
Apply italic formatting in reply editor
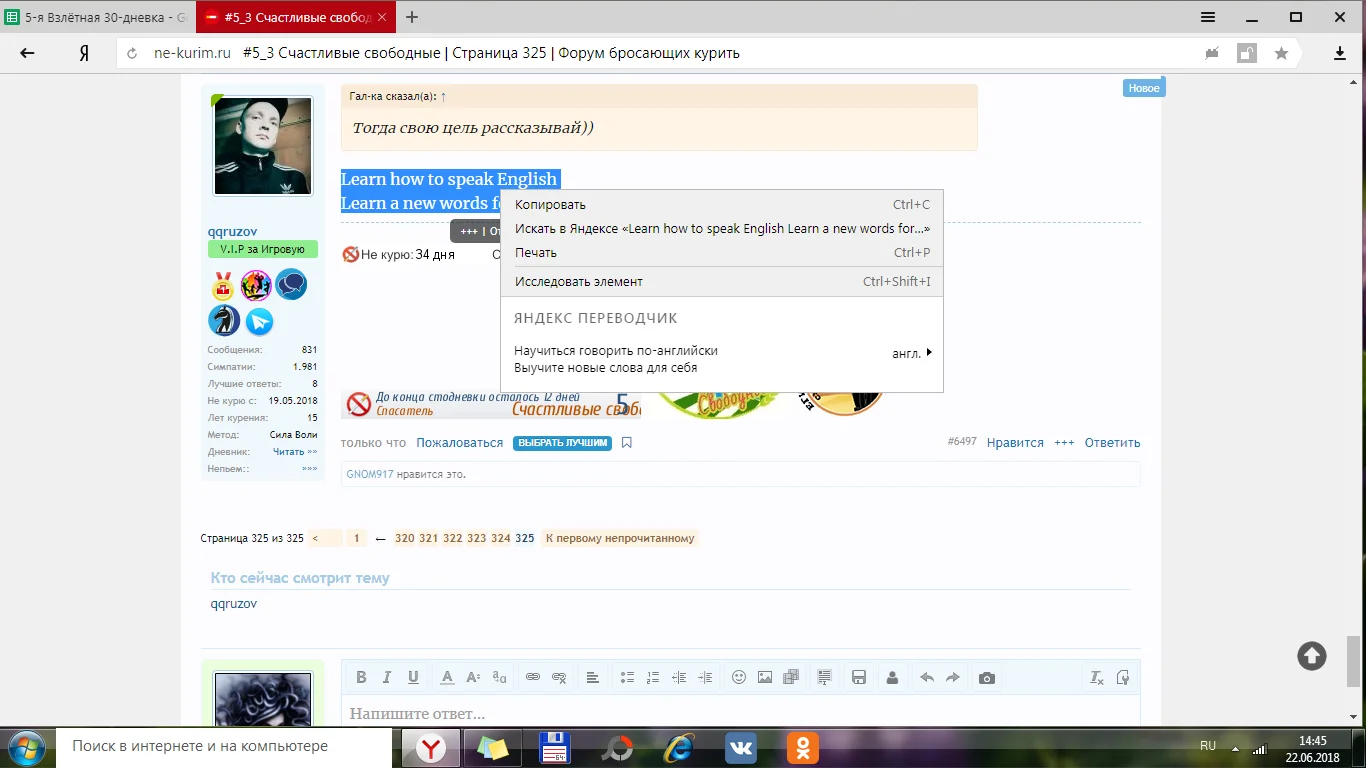tap(387, 677)
